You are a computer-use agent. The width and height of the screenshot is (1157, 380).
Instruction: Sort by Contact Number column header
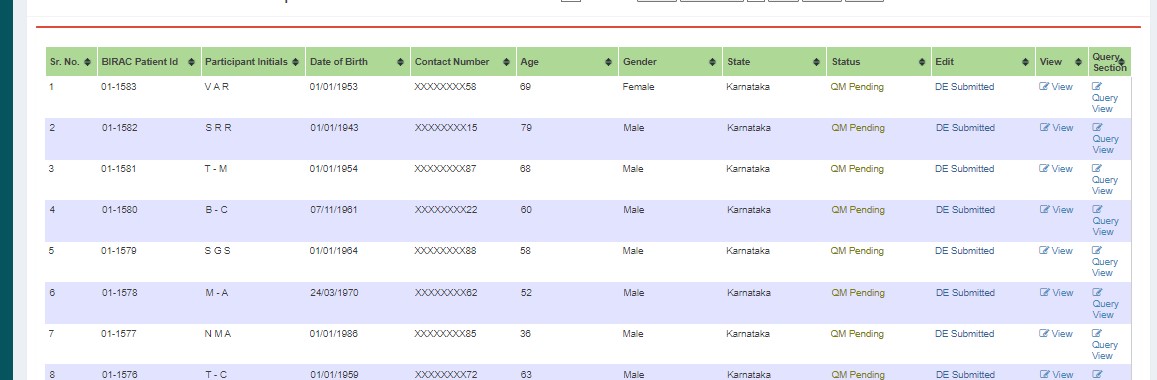463,62
